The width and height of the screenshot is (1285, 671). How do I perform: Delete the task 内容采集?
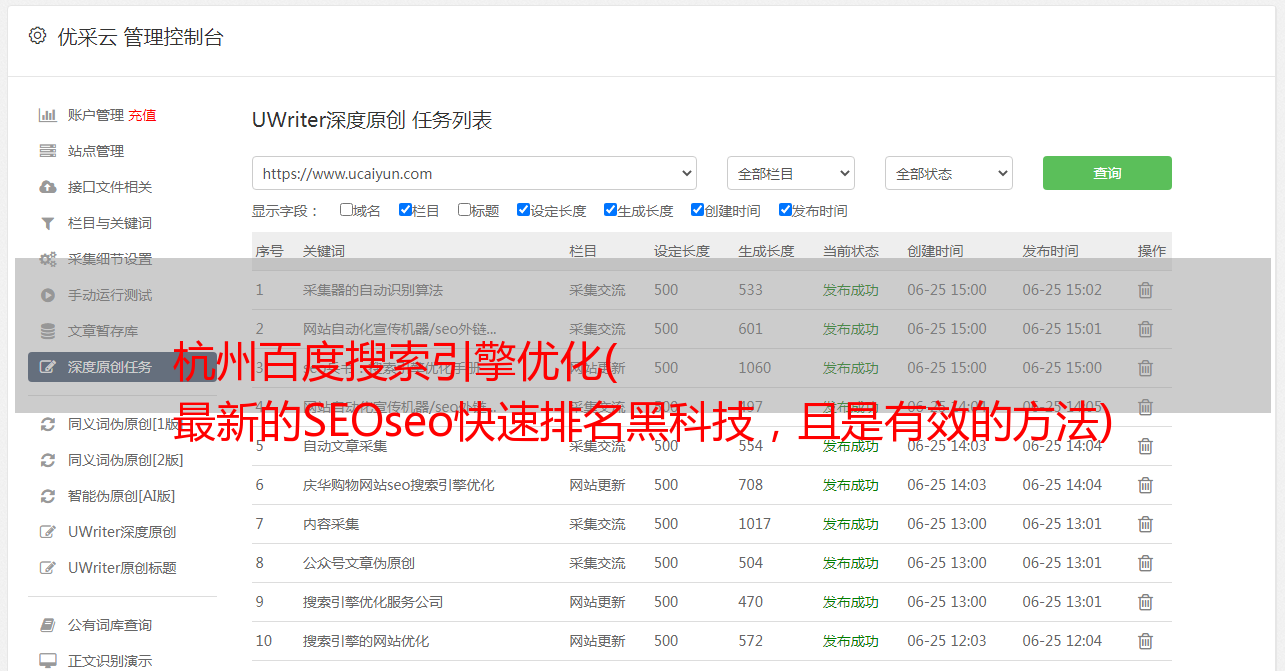pyautogui.click(x=1145, y=524)
